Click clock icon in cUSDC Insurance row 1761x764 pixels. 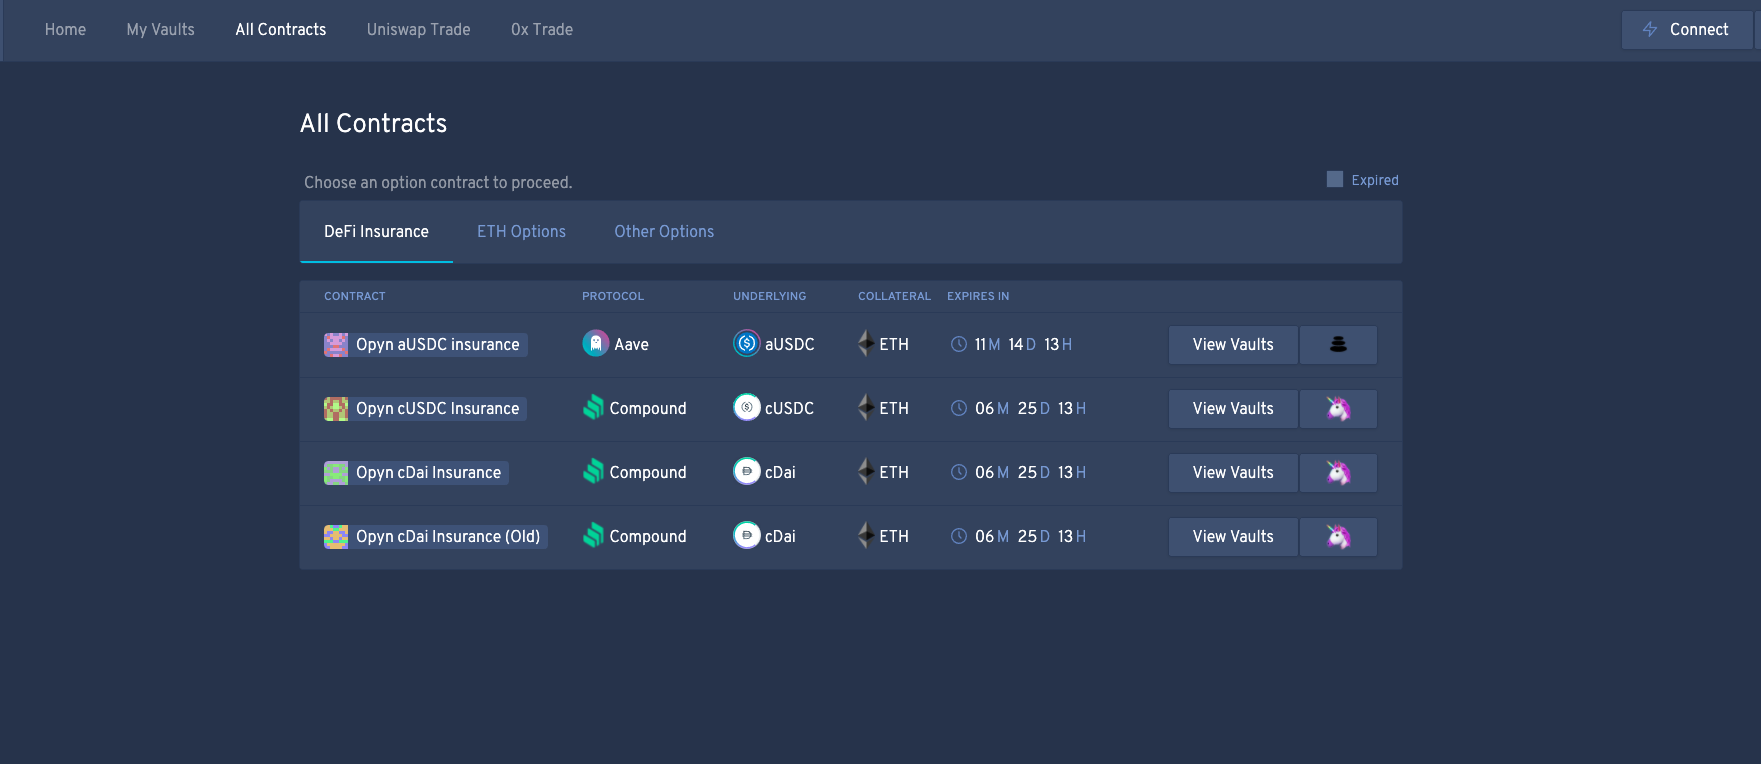tap(958, 408)
